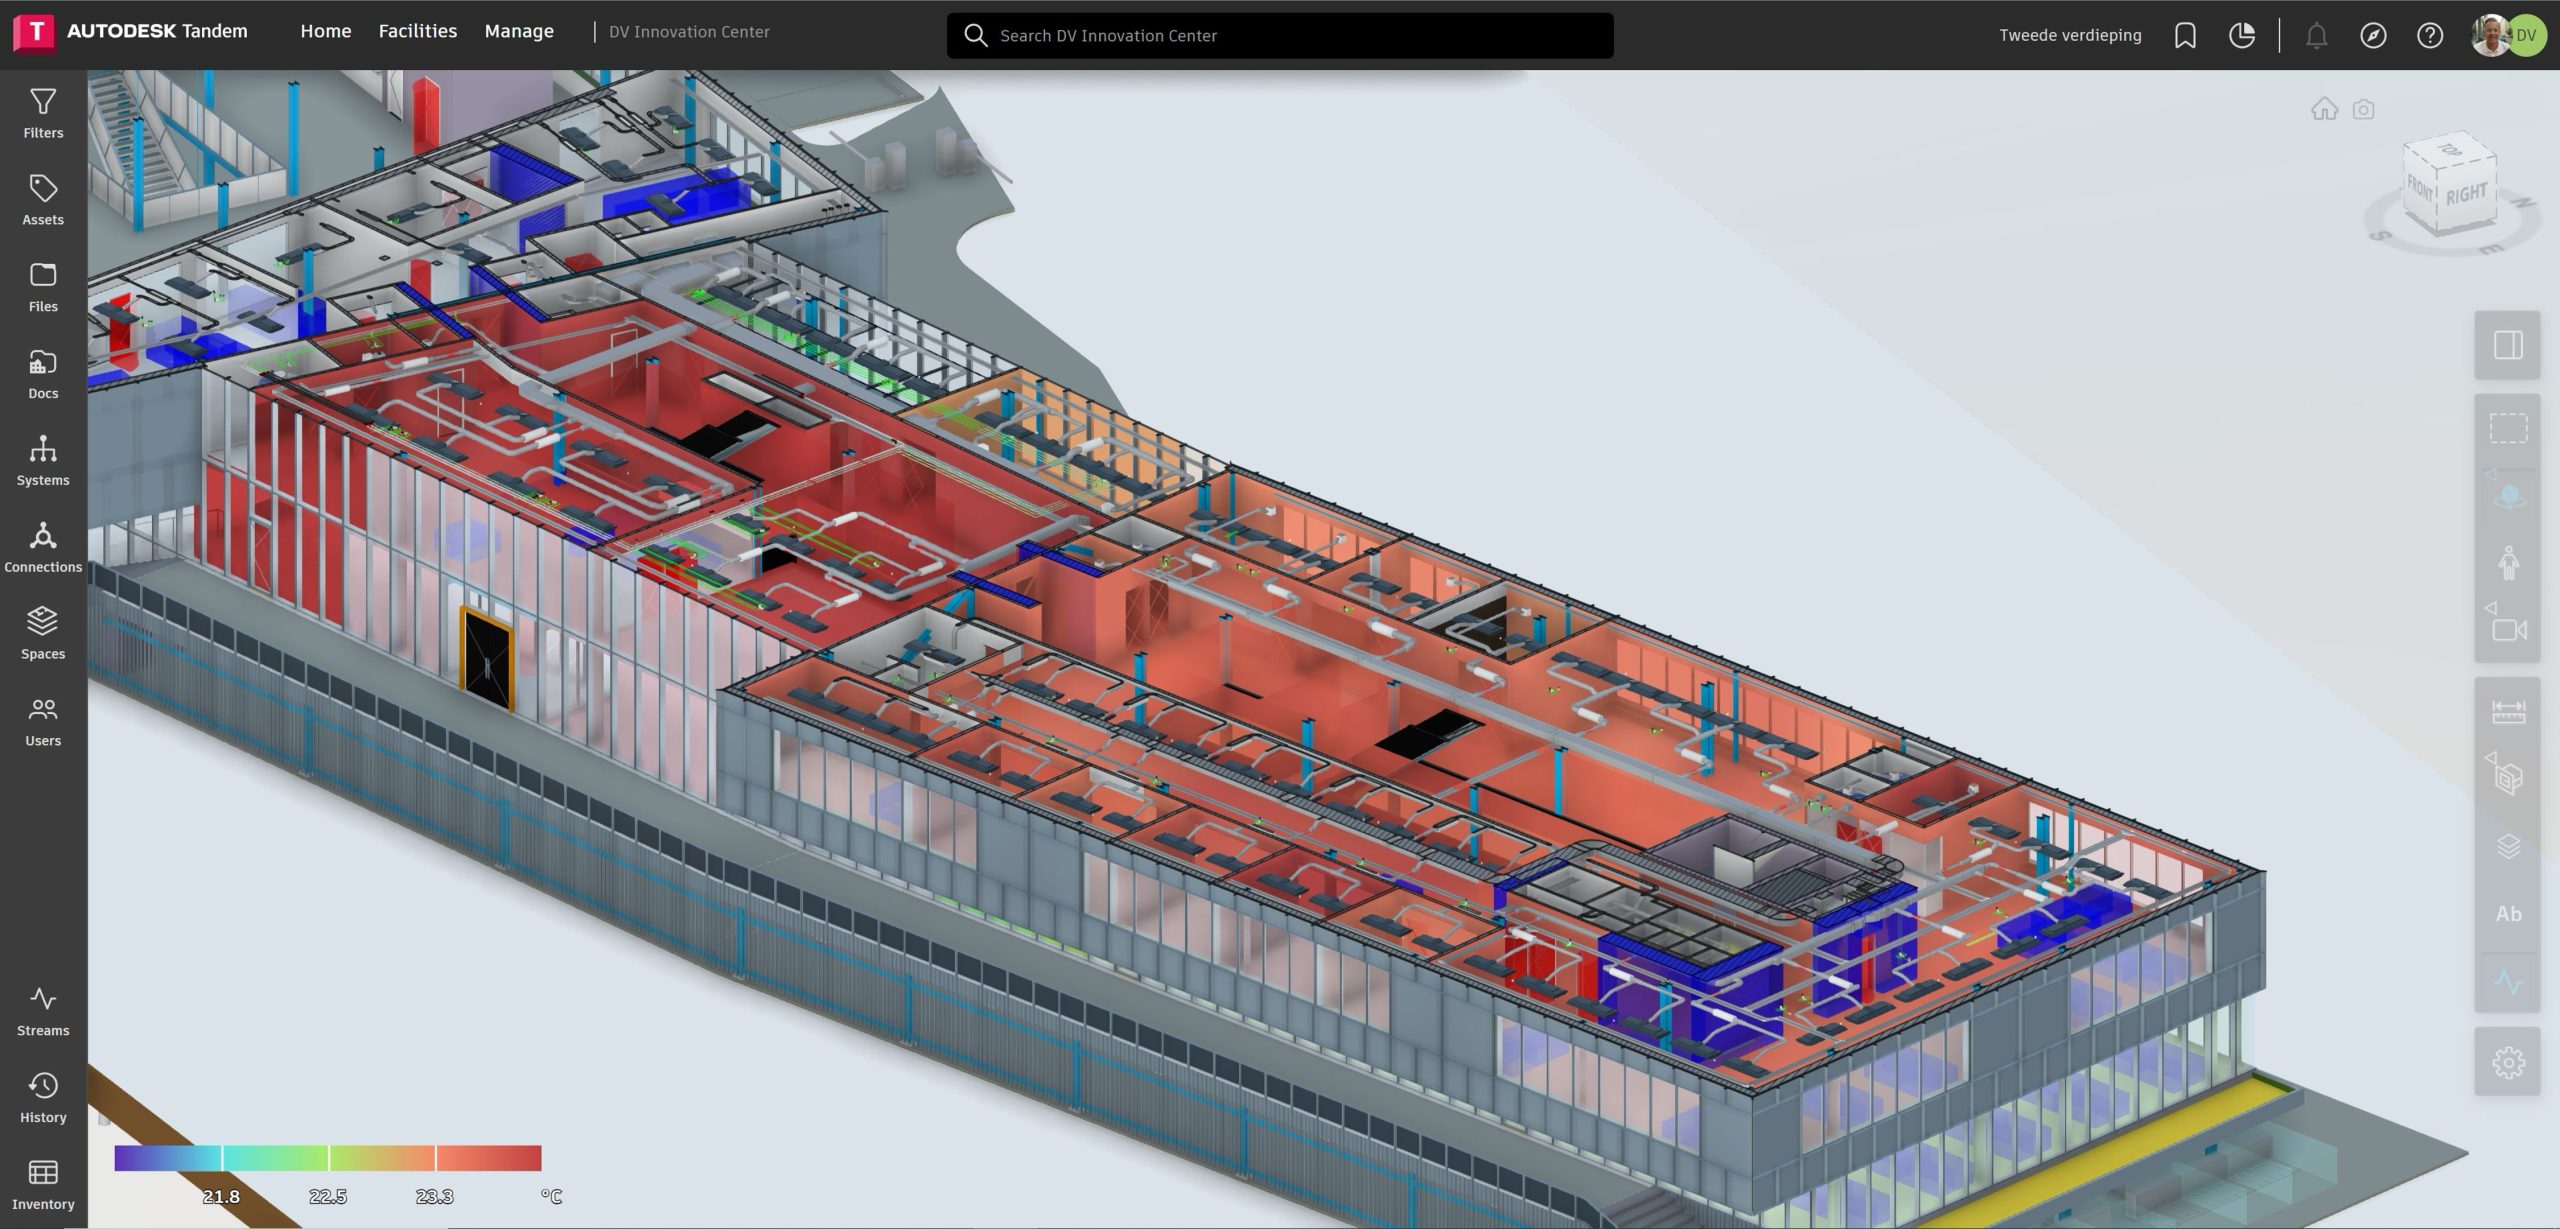Viewport: 2560px width, 1229px height.
Task: Click the Manage menu item
Action: [518, 31]
